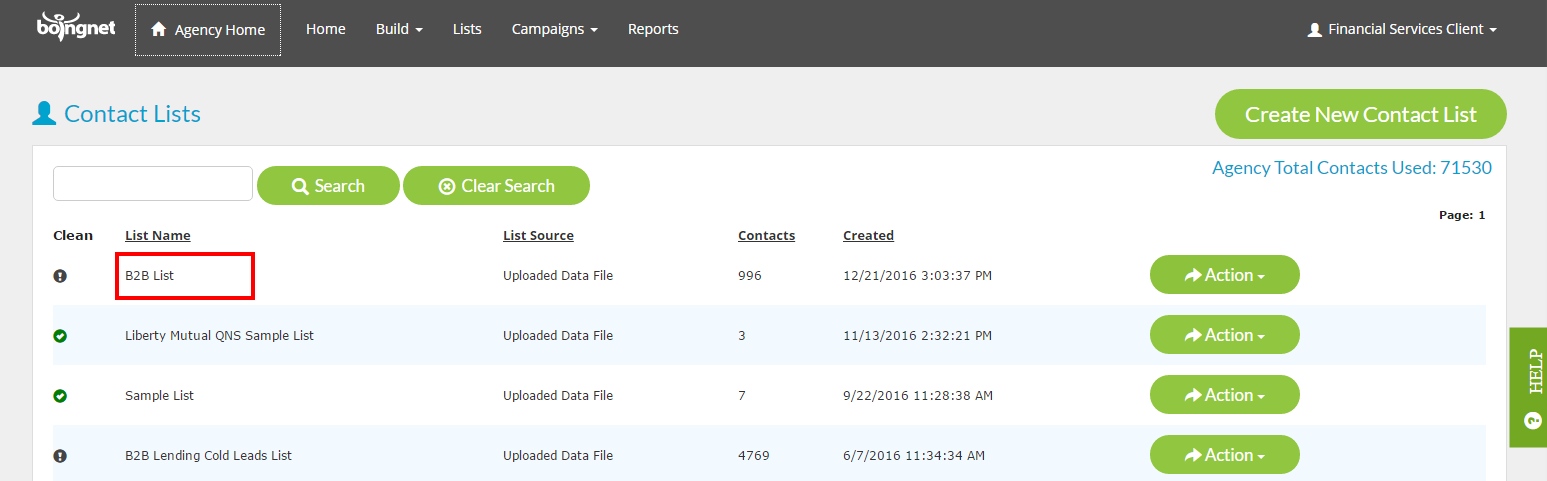Open the Financial Services Client account dropdown
Image resolution: width=1547 pixels, height=481 pixels.
(1402, 30)
